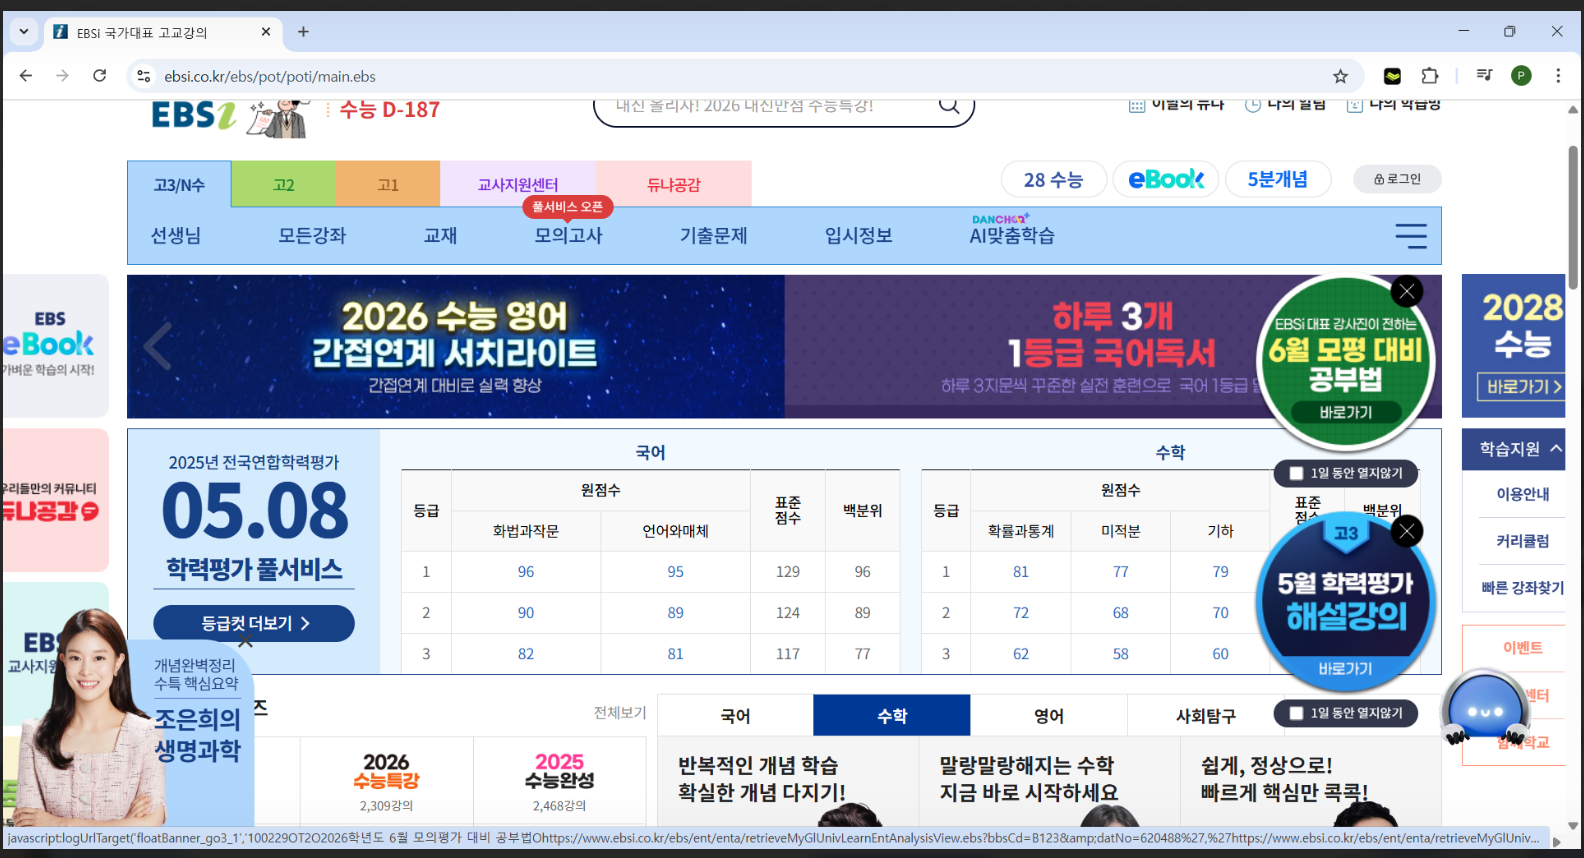Image resolution: width=1584 pixels, height=858 pixels.
Task: Open the extensions puzzle icon
Action: 1430,76
